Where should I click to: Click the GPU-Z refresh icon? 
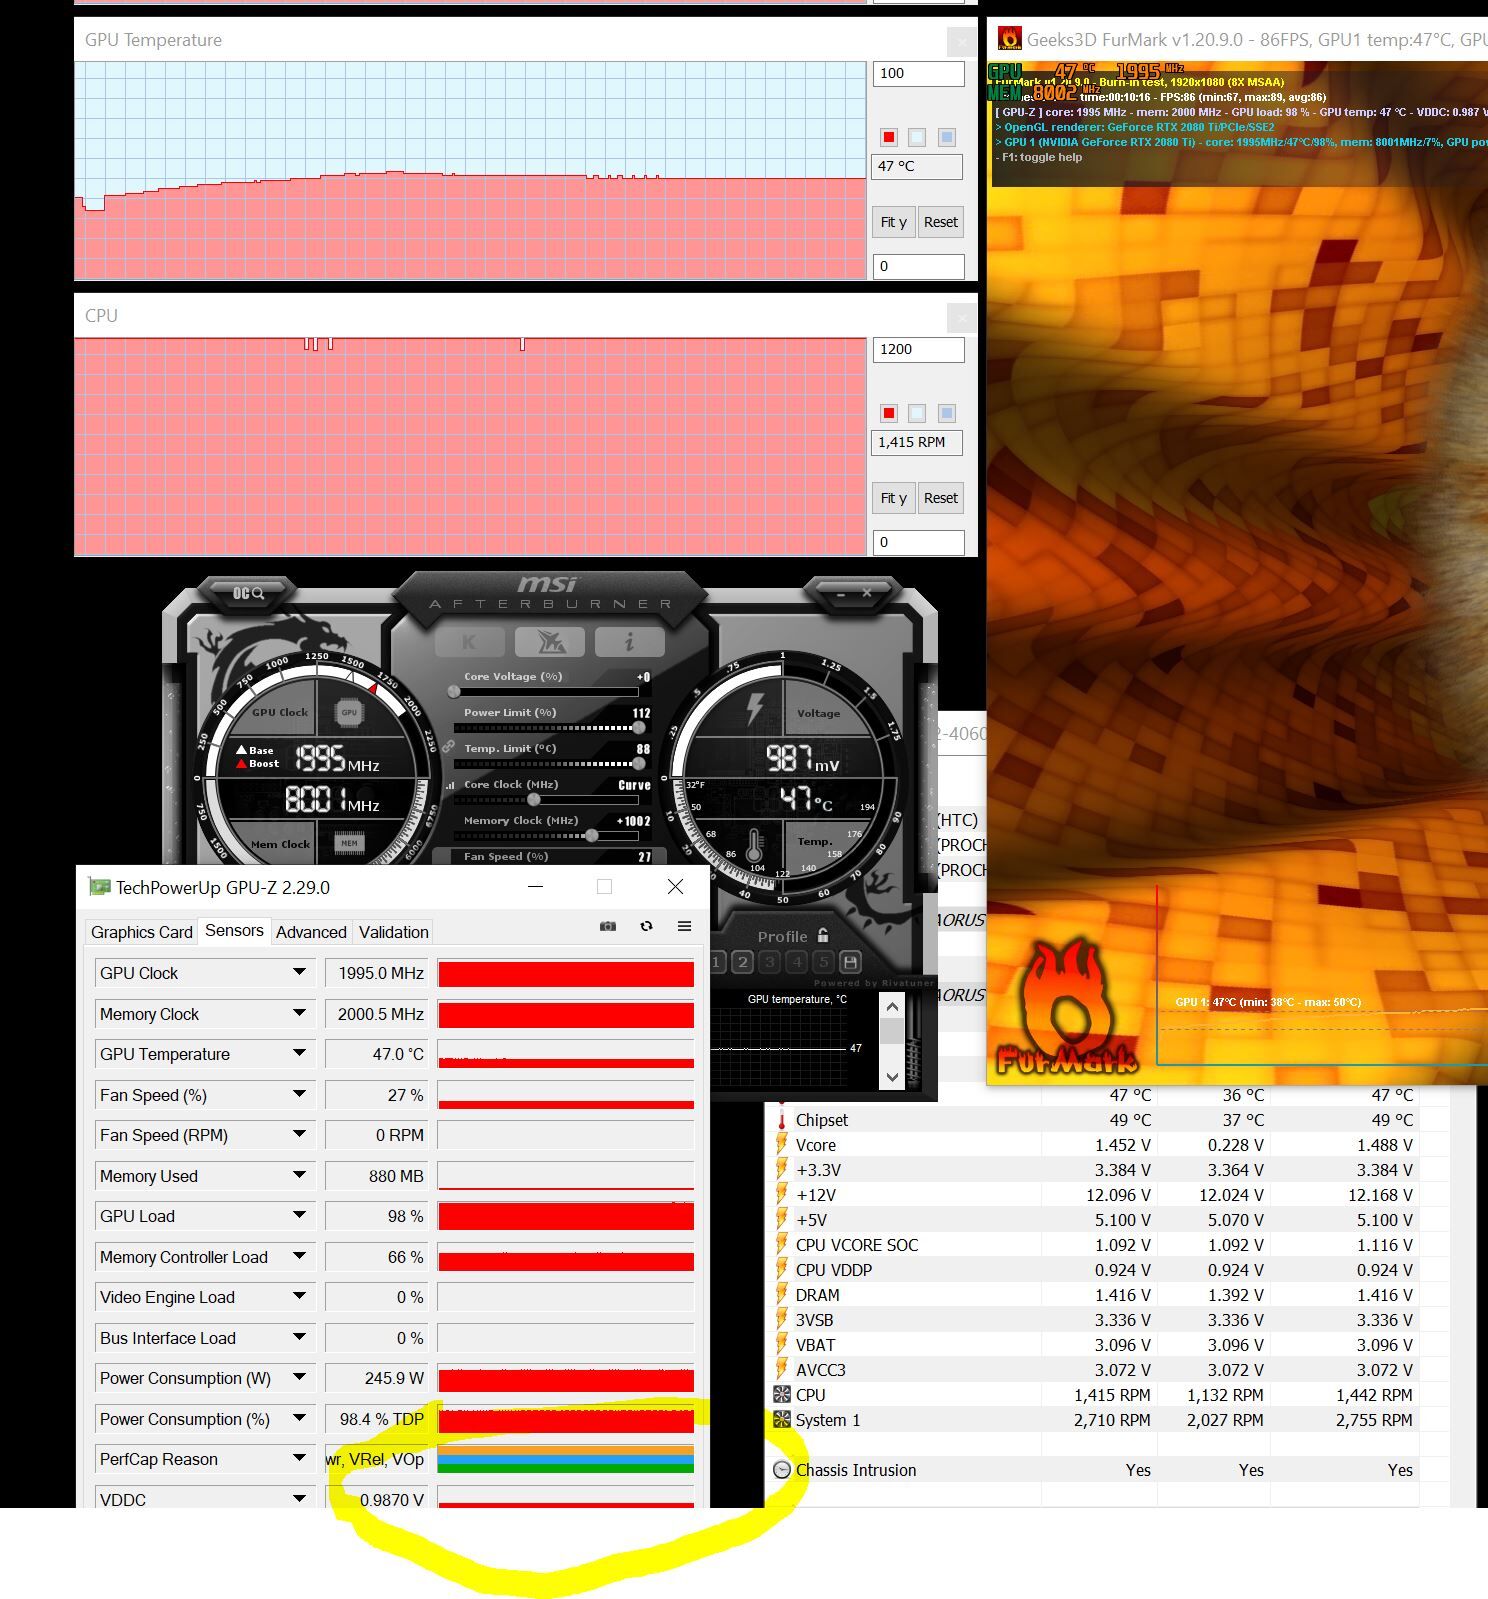click(646, 926)
